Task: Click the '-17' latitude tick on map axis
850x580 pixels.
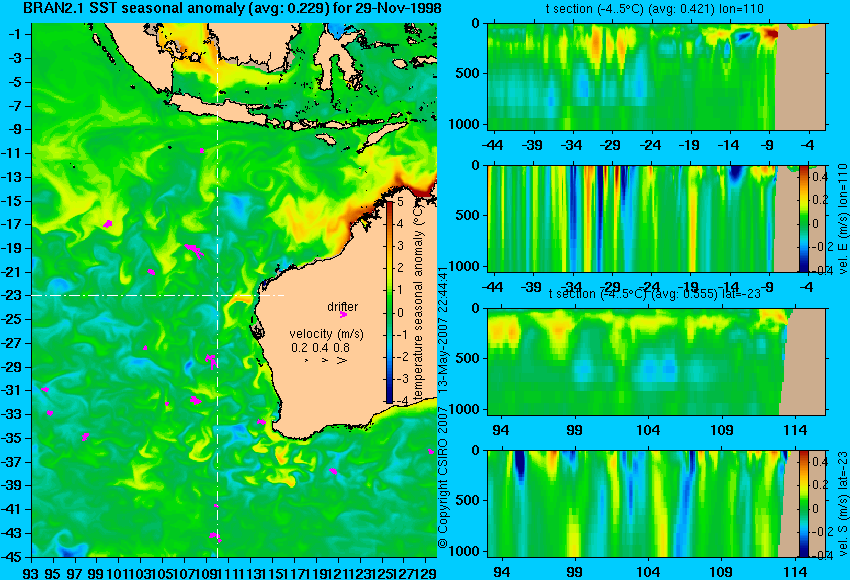Action: click(14, 224)
